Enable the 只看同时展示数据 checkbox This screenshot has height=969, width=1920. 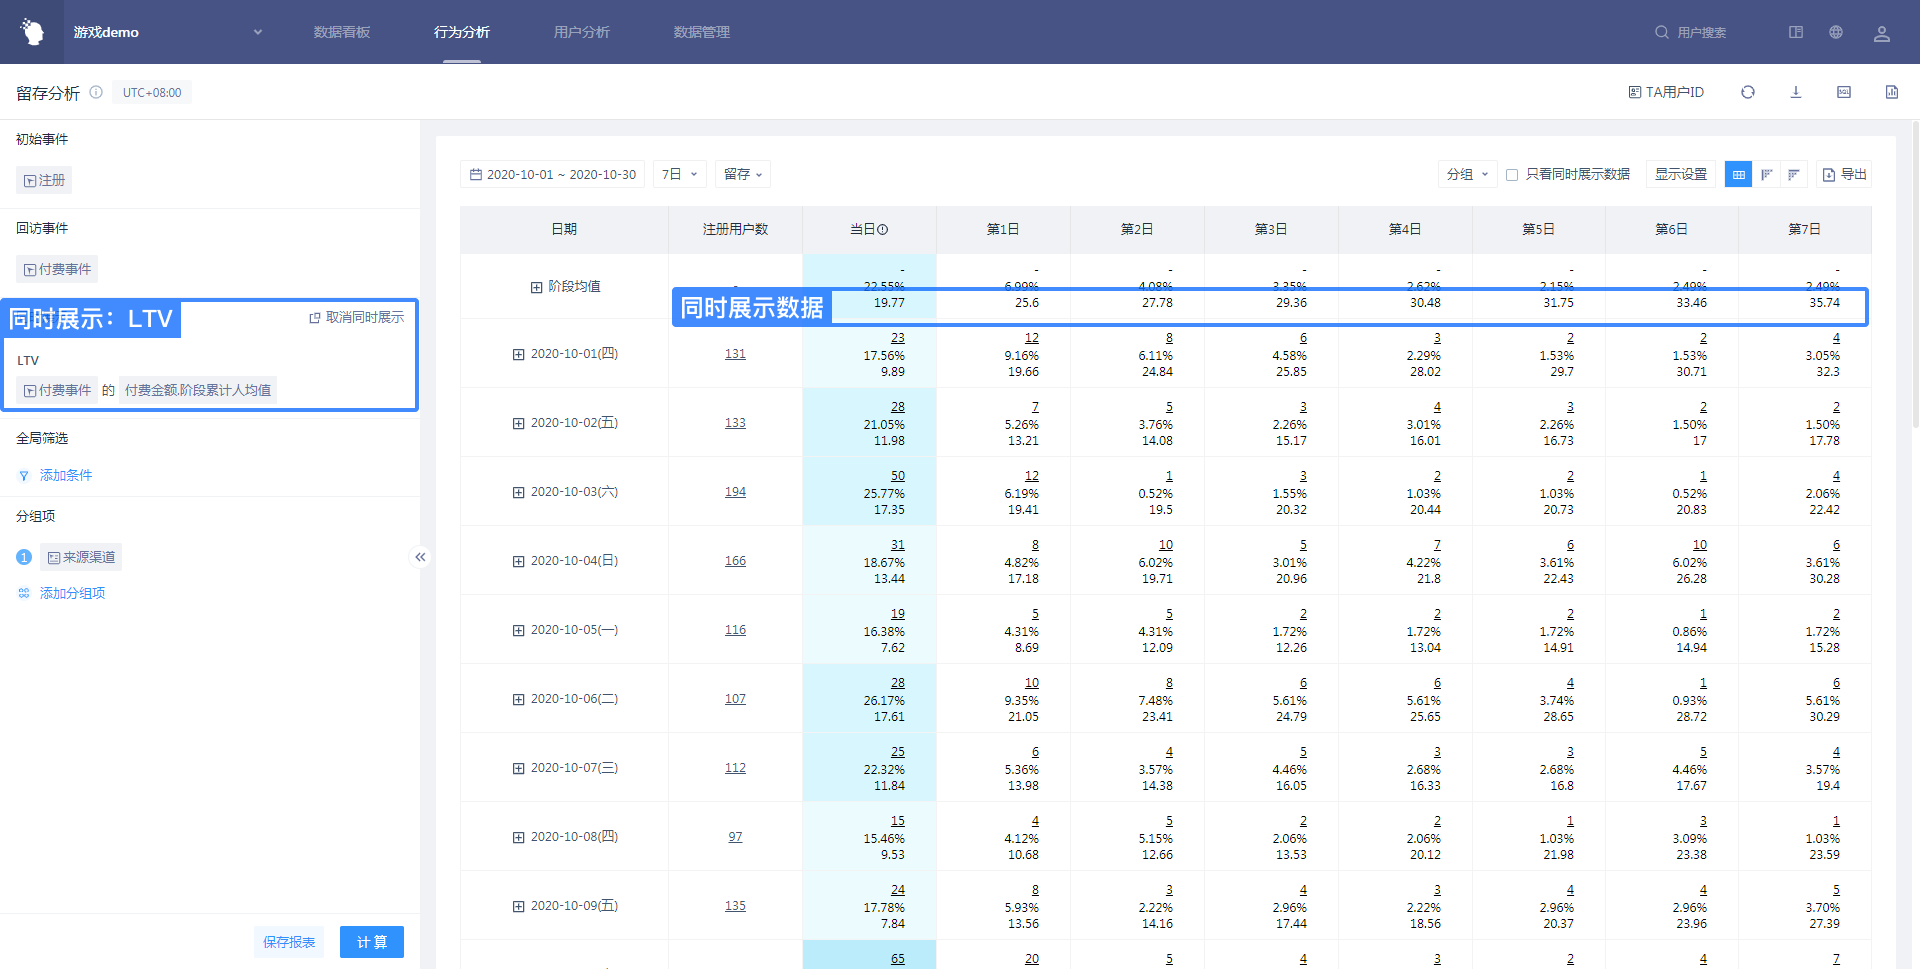(1512, 175)
